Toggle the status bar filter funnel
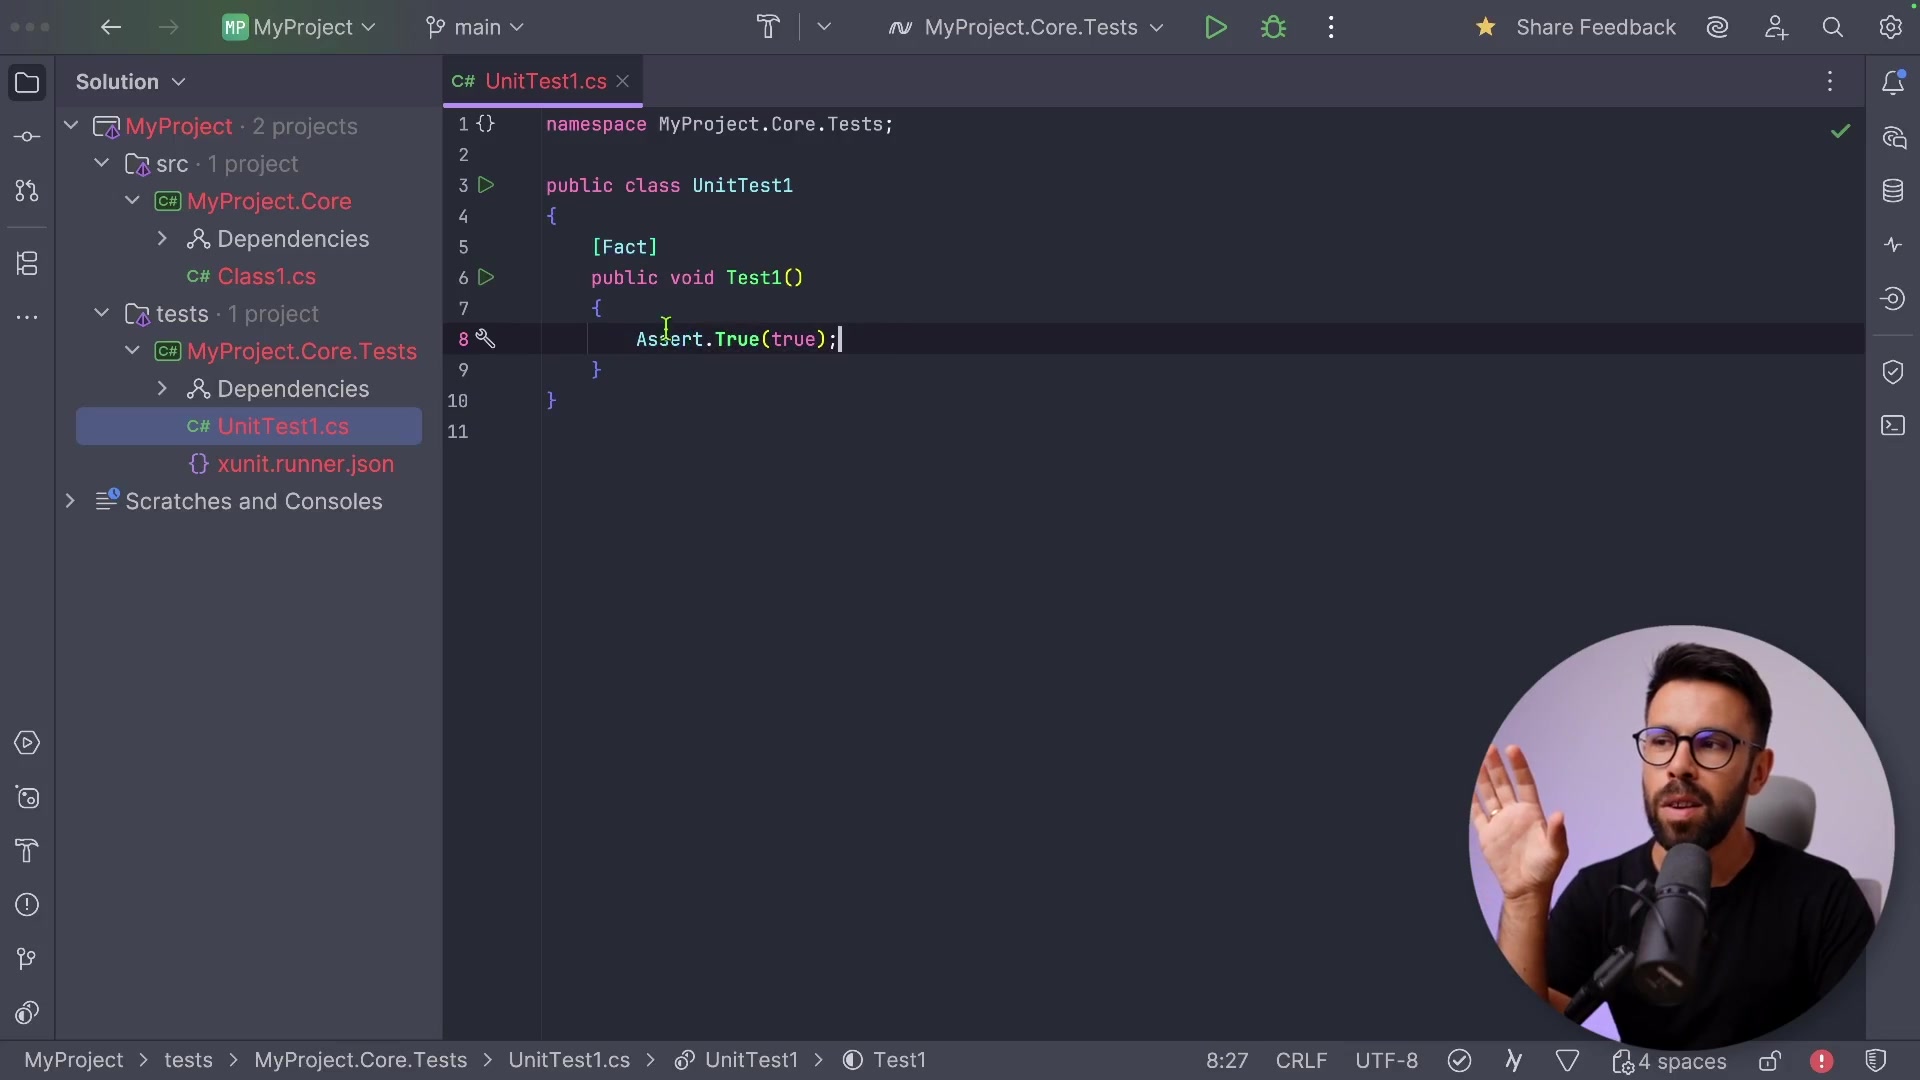This screenshot has width=1920, height=1080. click(1567, 1061)
